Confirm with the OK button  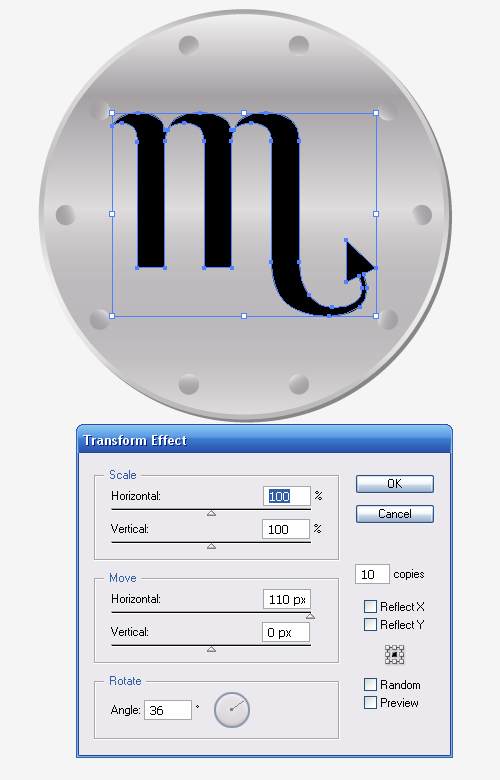395,484
